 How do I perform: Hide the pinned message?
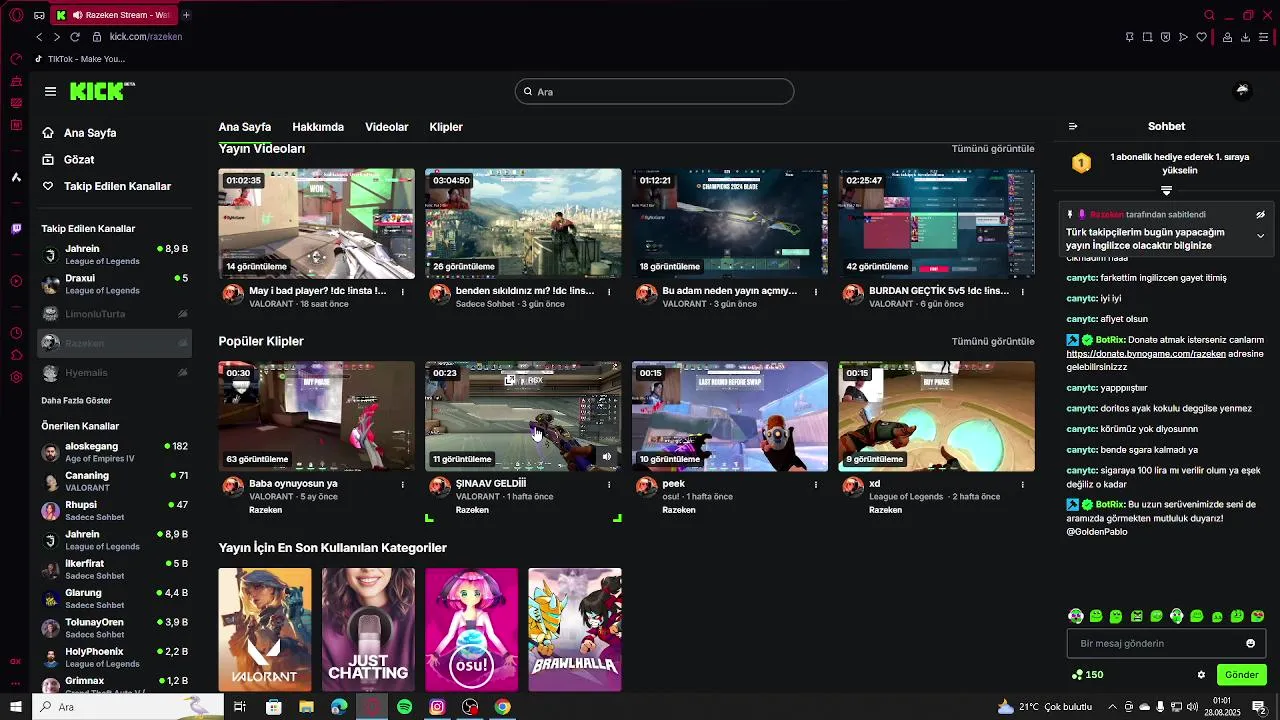[x=1260, y=214]
